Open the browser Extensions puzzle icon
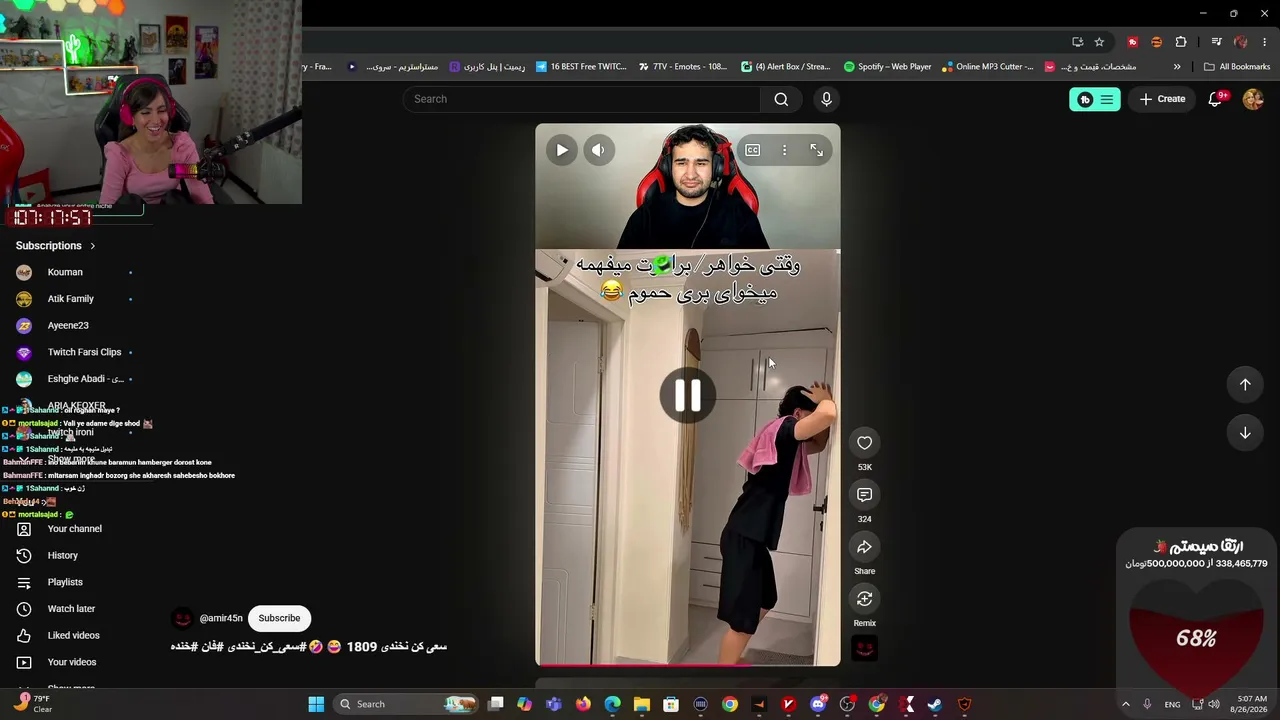The height and width of the screenshot is (720, 1280). point(1181,42)
